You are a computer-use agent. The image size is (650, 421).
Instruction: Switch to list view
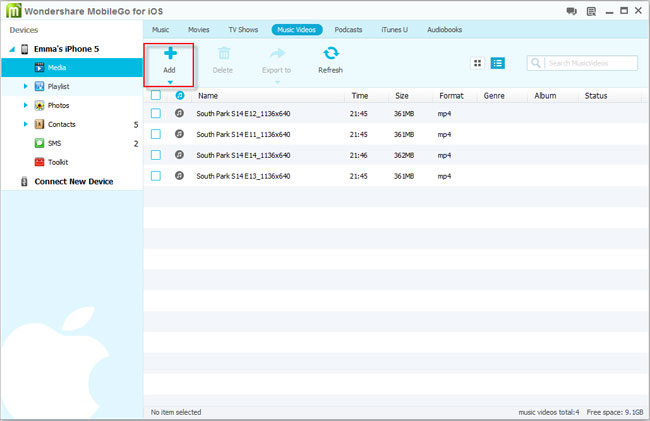497,63
